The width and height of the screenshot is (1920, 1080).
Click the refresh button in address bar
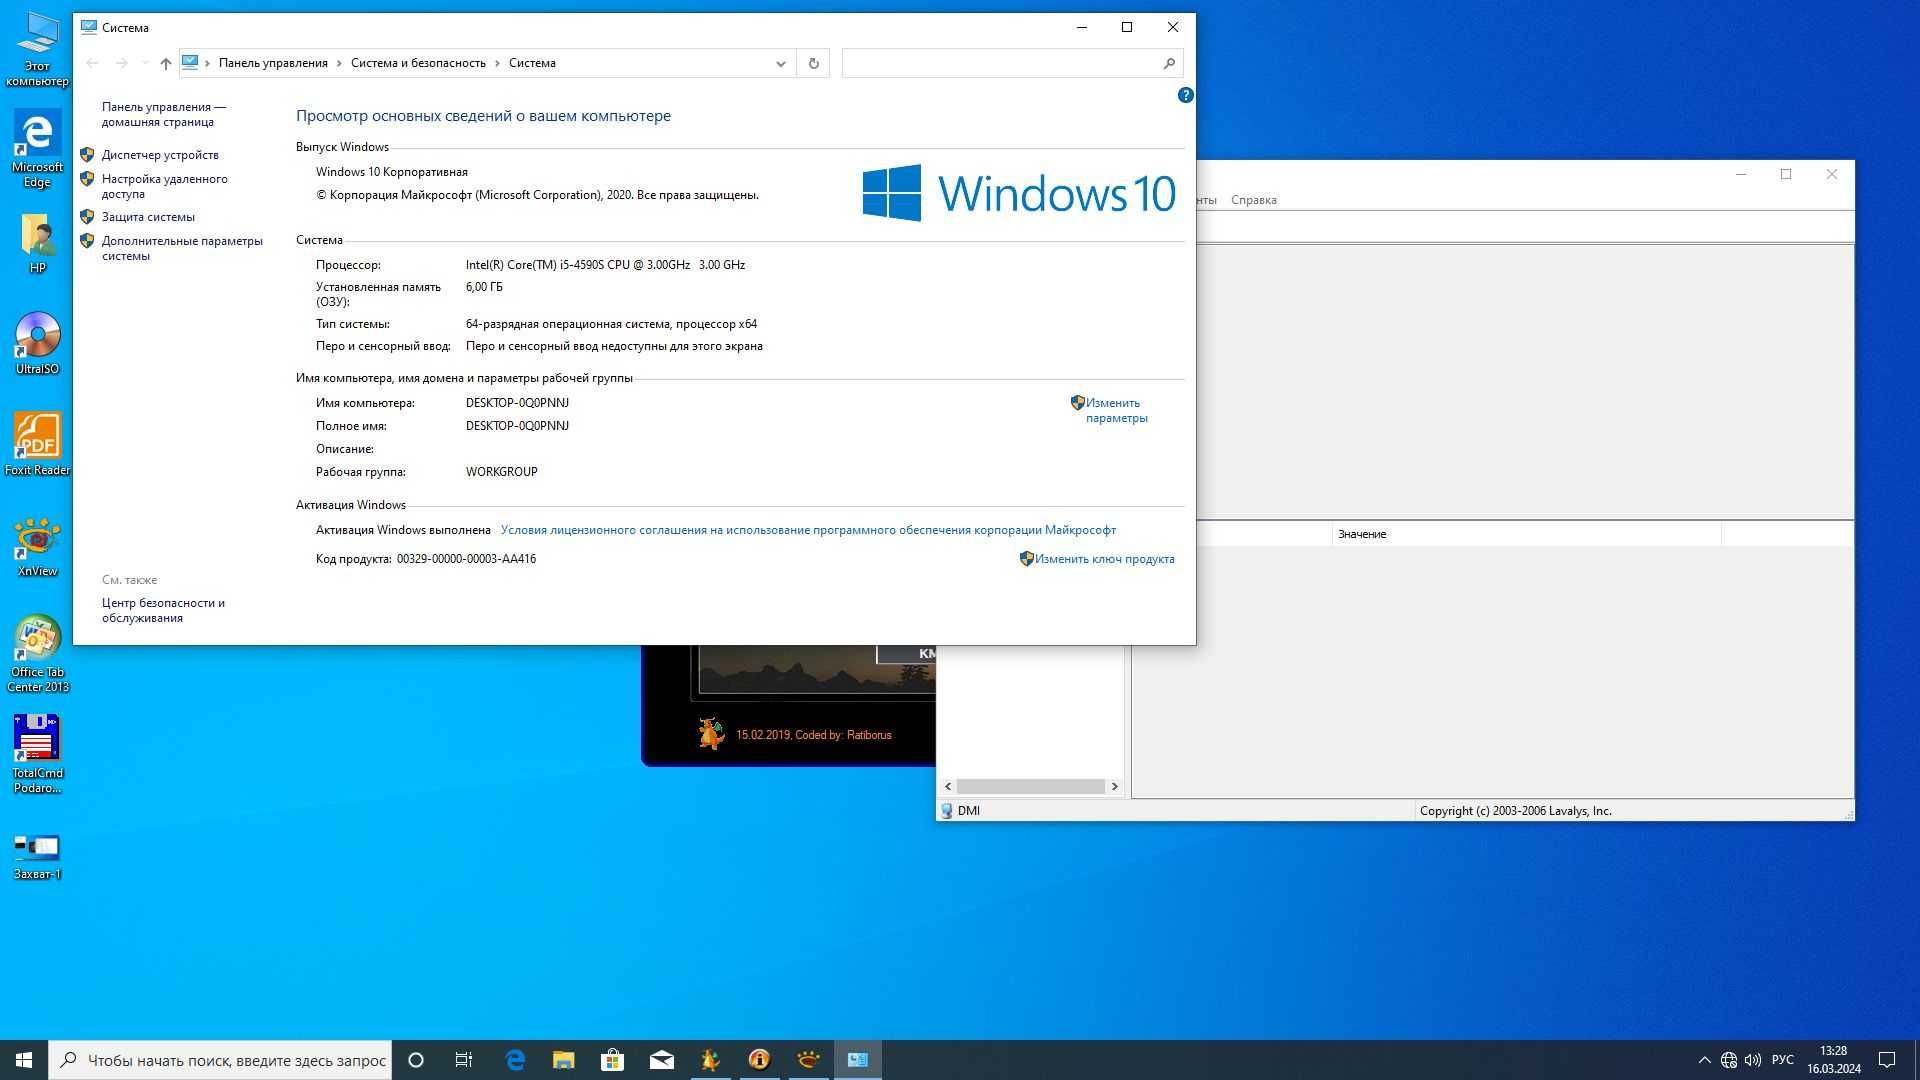click(x=813, y=63)
